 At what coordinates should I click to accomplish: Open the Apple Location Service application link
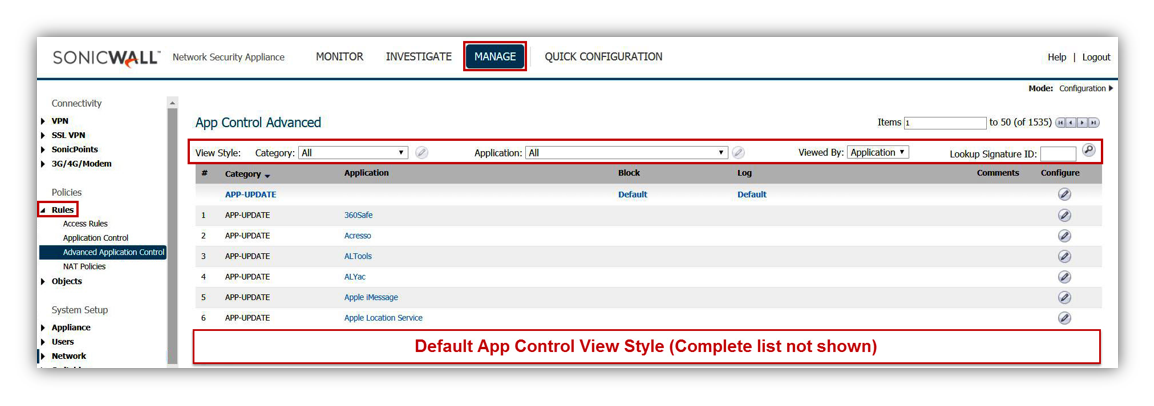(x=383, y=318)
